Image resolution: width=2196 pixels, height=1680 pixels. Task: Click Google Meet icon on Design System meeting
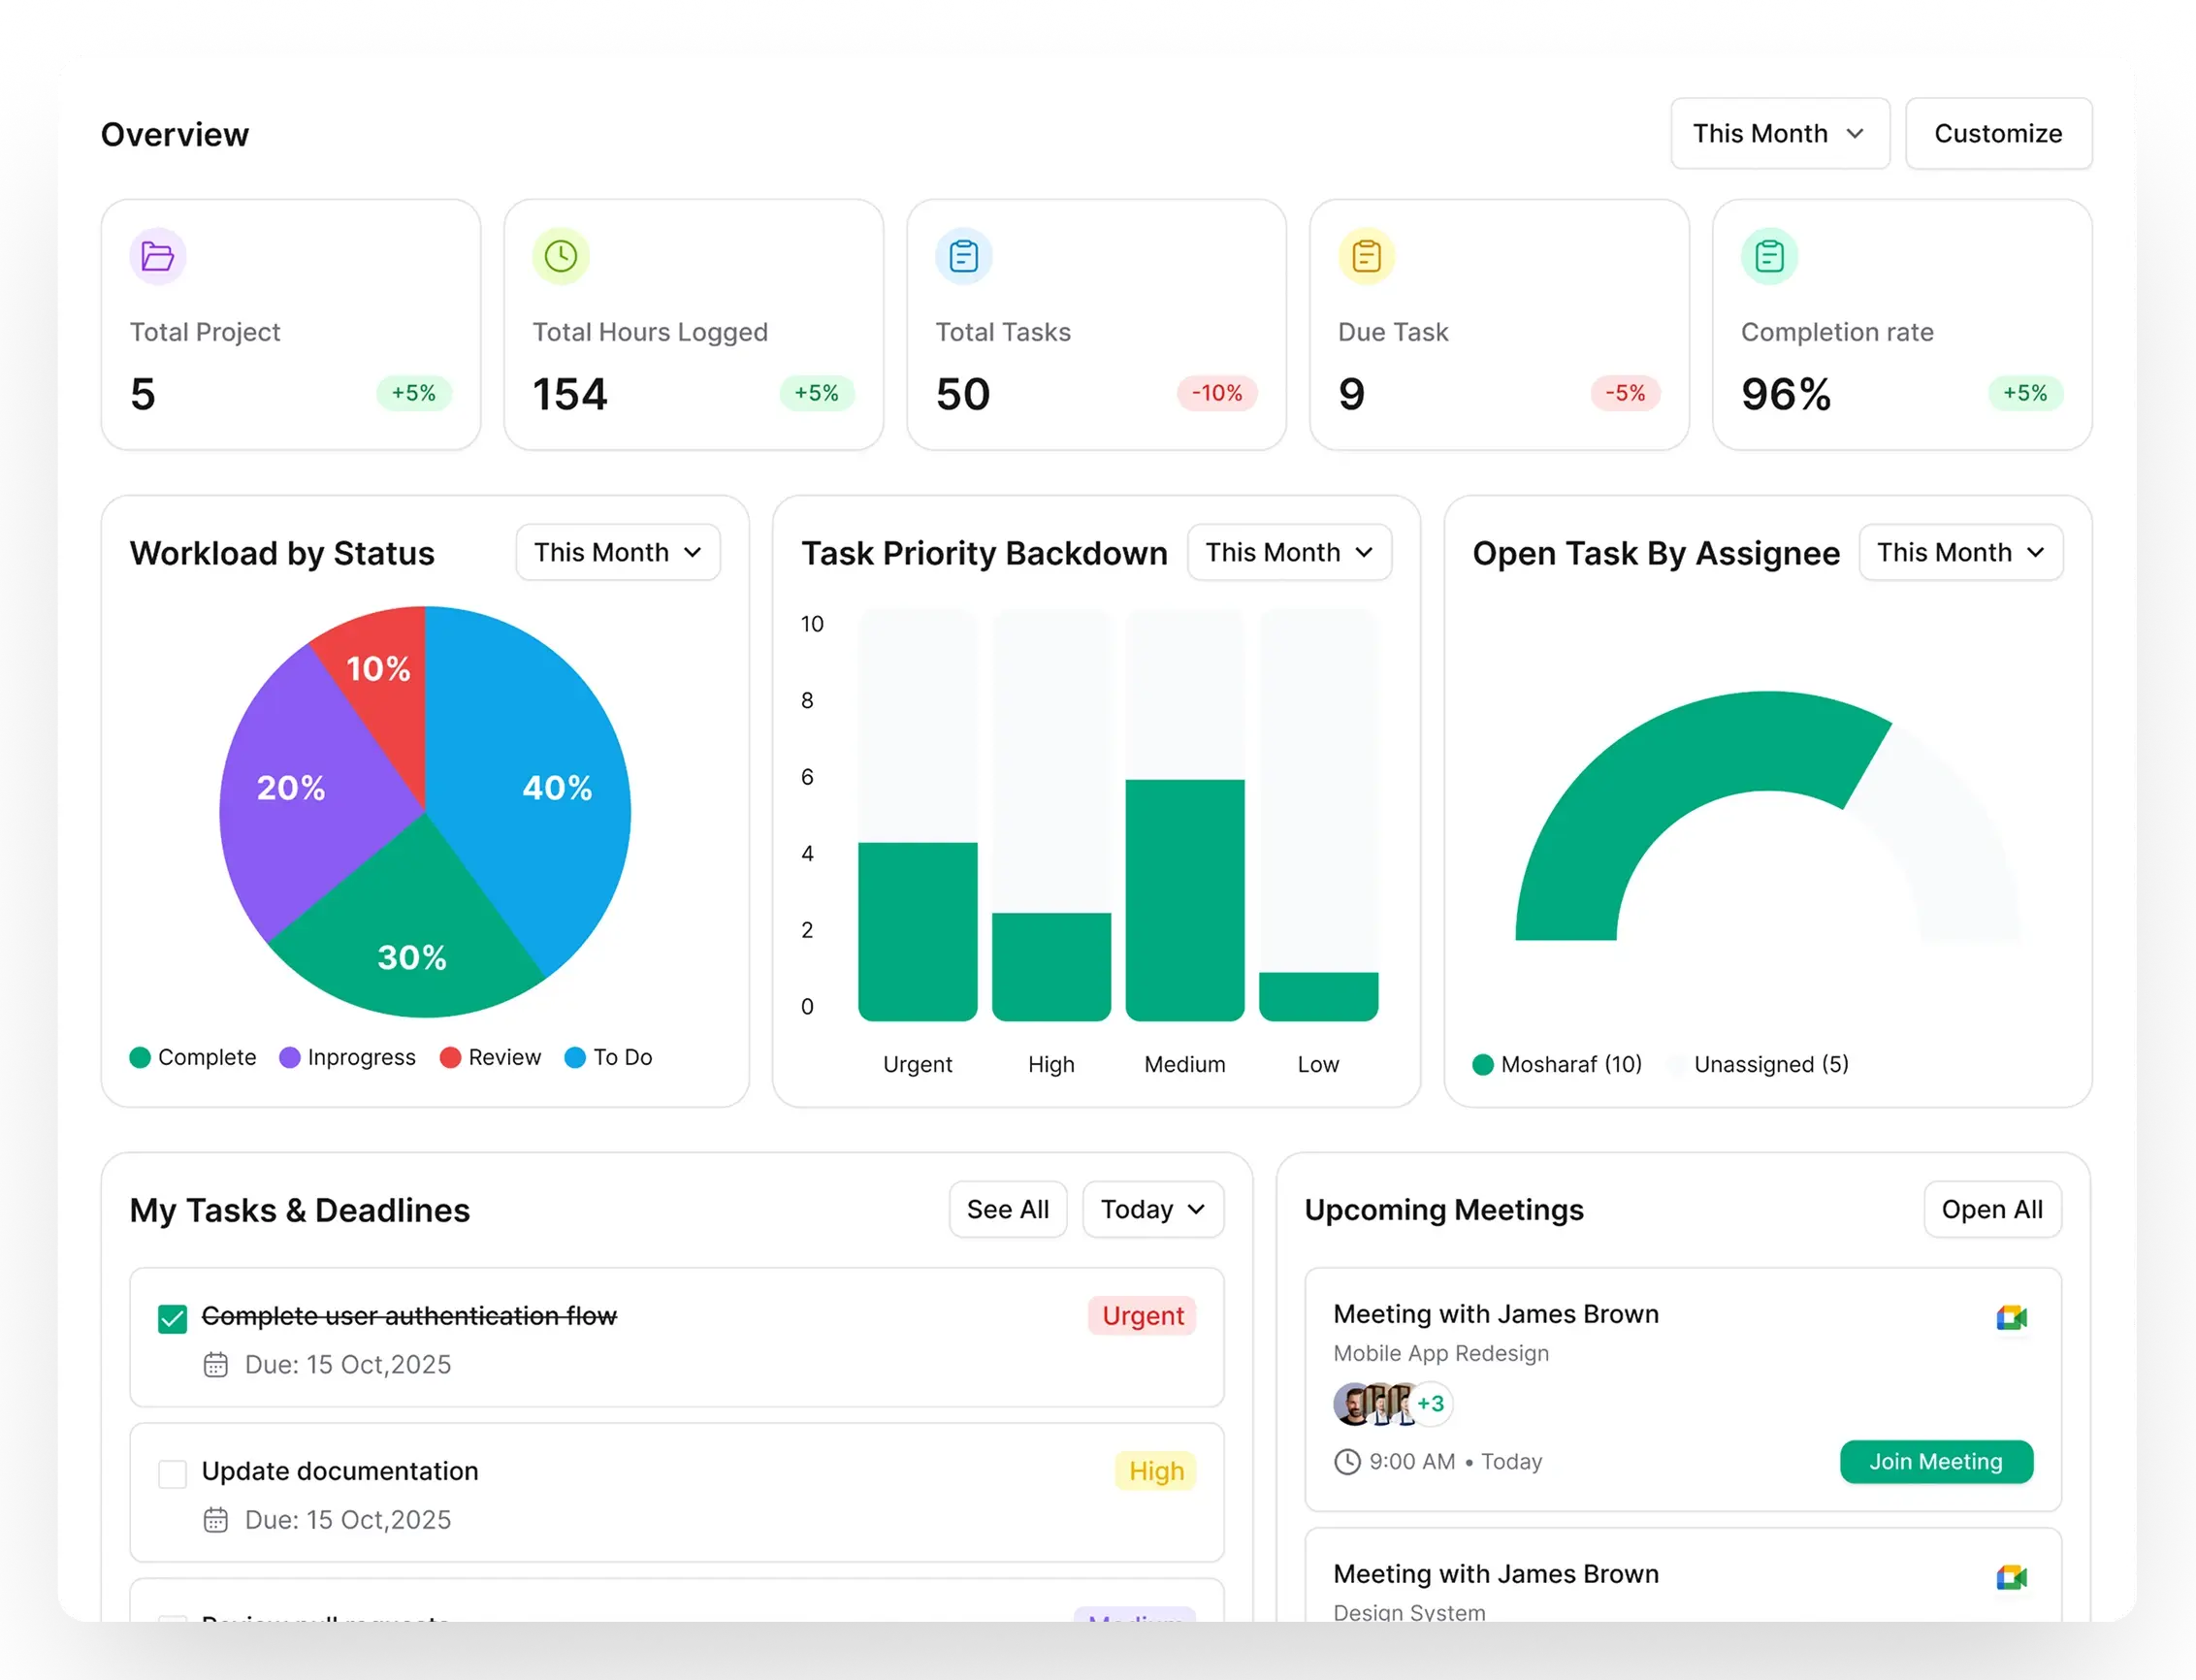coord(2011,1578)
